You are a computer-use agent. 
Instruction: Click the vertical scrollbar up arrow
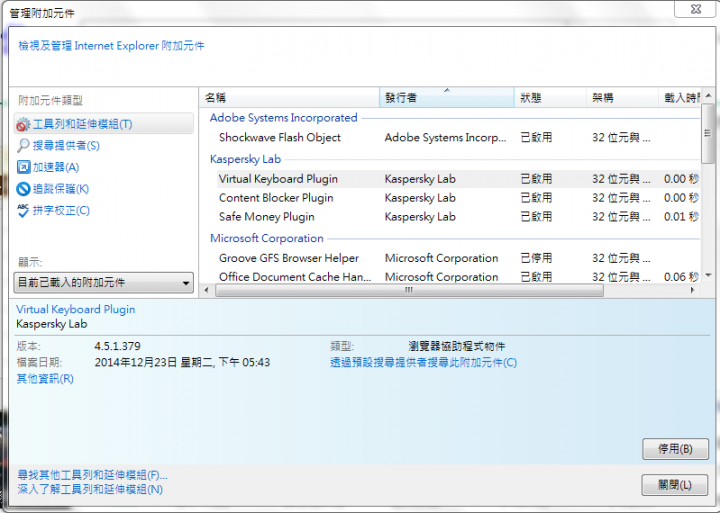tap(708, 96)
